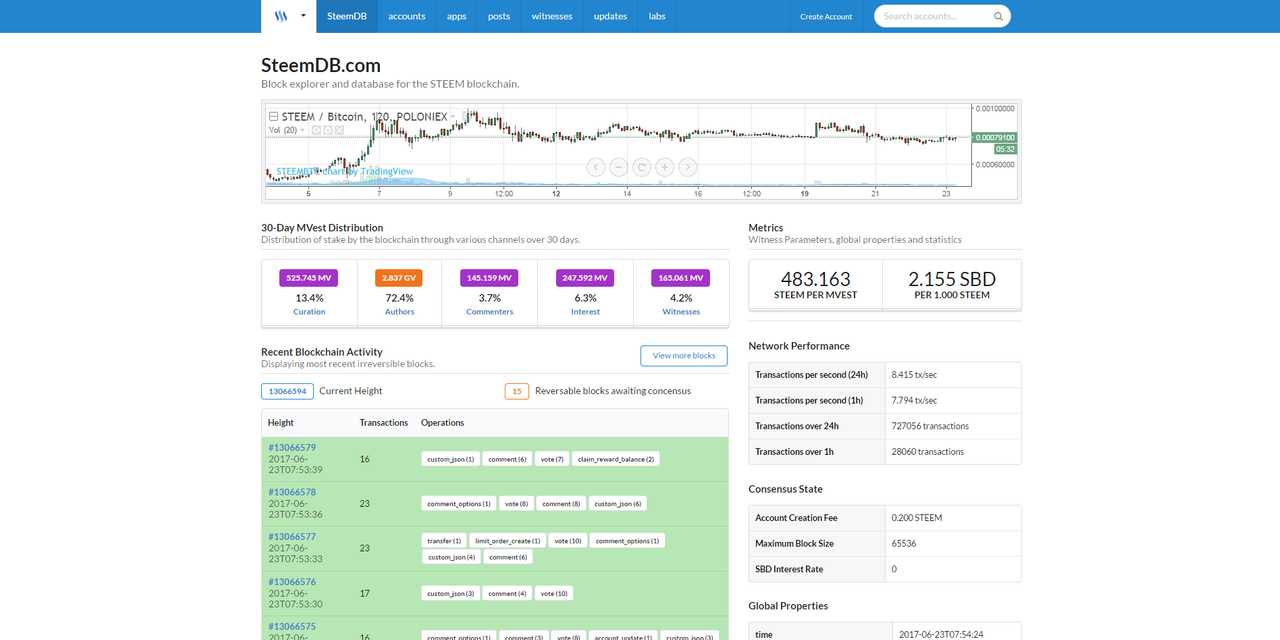Click the 145.159 MV Commenters badge
Image resolution: width=1280 pixels, height=640 pixels.
(489, 278)
